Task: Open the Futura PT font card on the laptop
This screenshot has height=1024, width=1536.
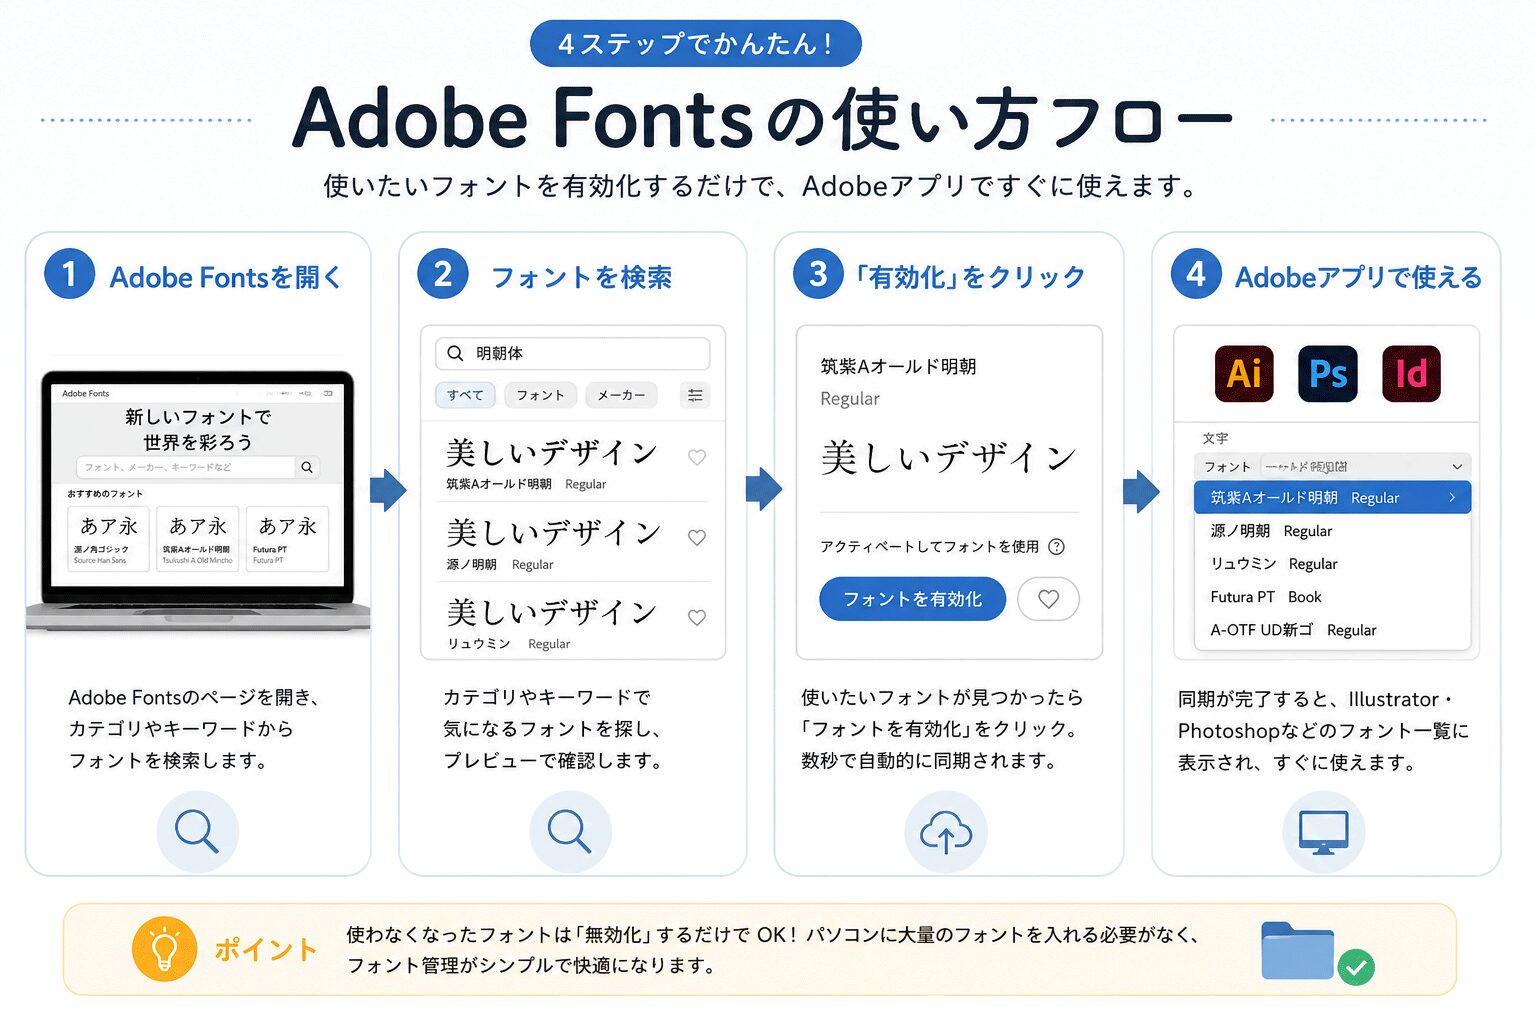Action: click(x=287, y=538)
